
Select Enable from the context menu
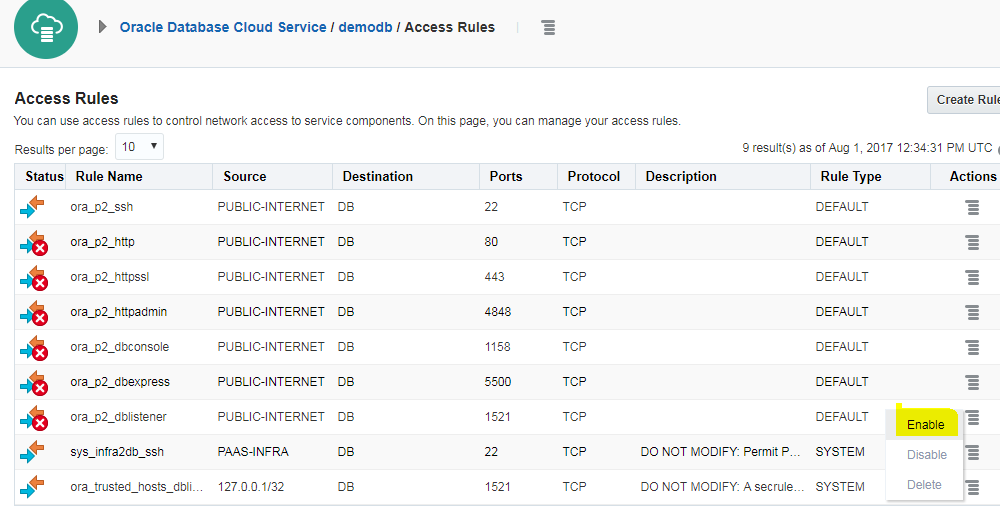point(925,425)
